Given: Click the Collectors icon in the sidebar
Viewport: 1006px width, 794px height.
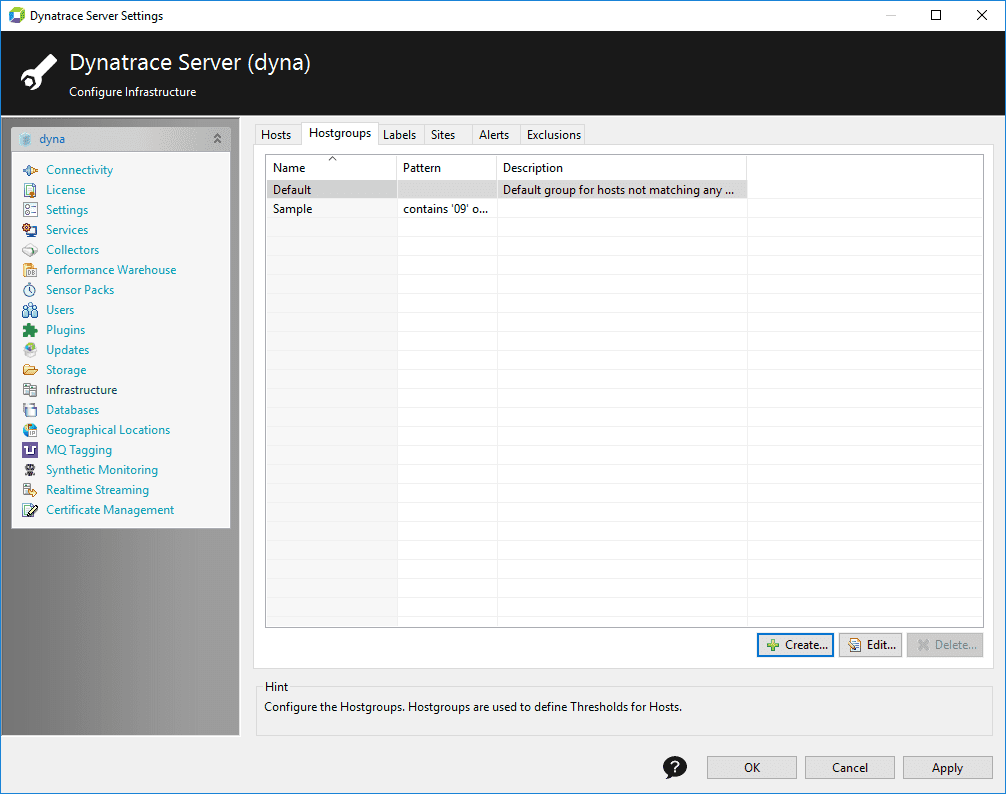Looking at the screenshot, I should coord(30,250).
